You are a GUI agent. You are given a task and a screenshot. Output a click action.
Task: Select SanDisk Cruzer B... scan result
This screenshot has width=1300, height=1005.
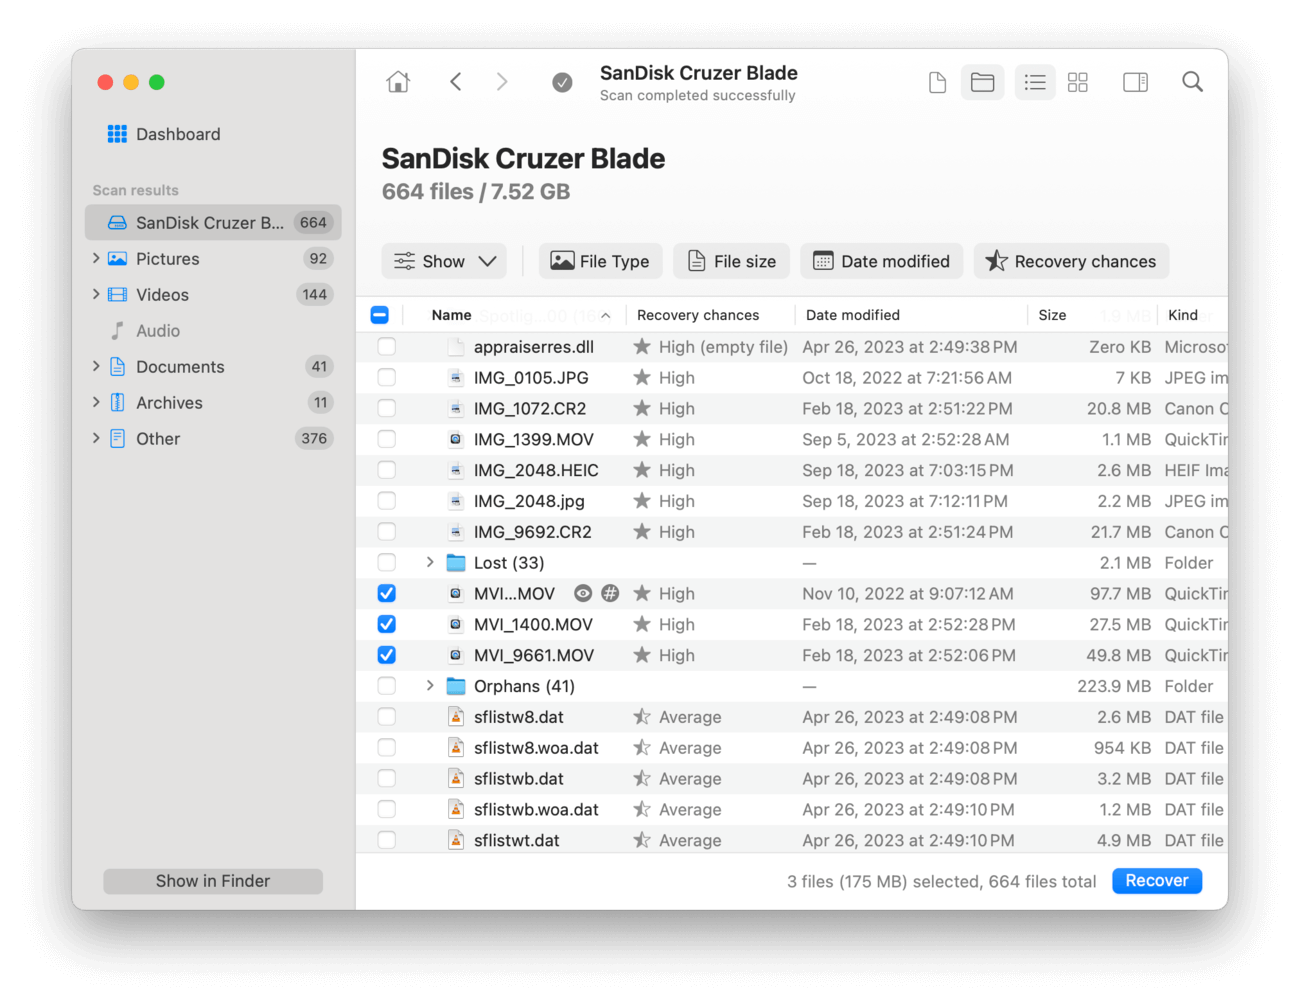(x=213, y=222)
